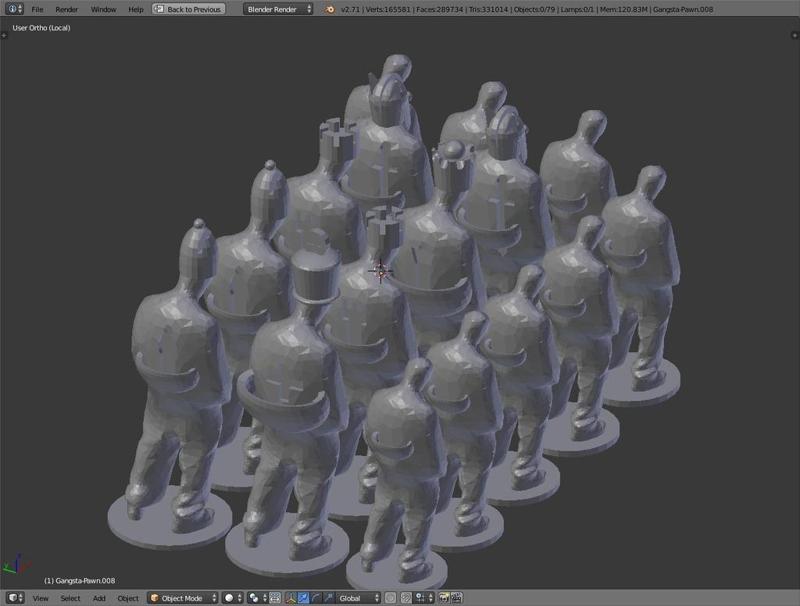Screen dimensions: 800x606
Task: Enable the rotate manipulator
Action: pos(316,598)
